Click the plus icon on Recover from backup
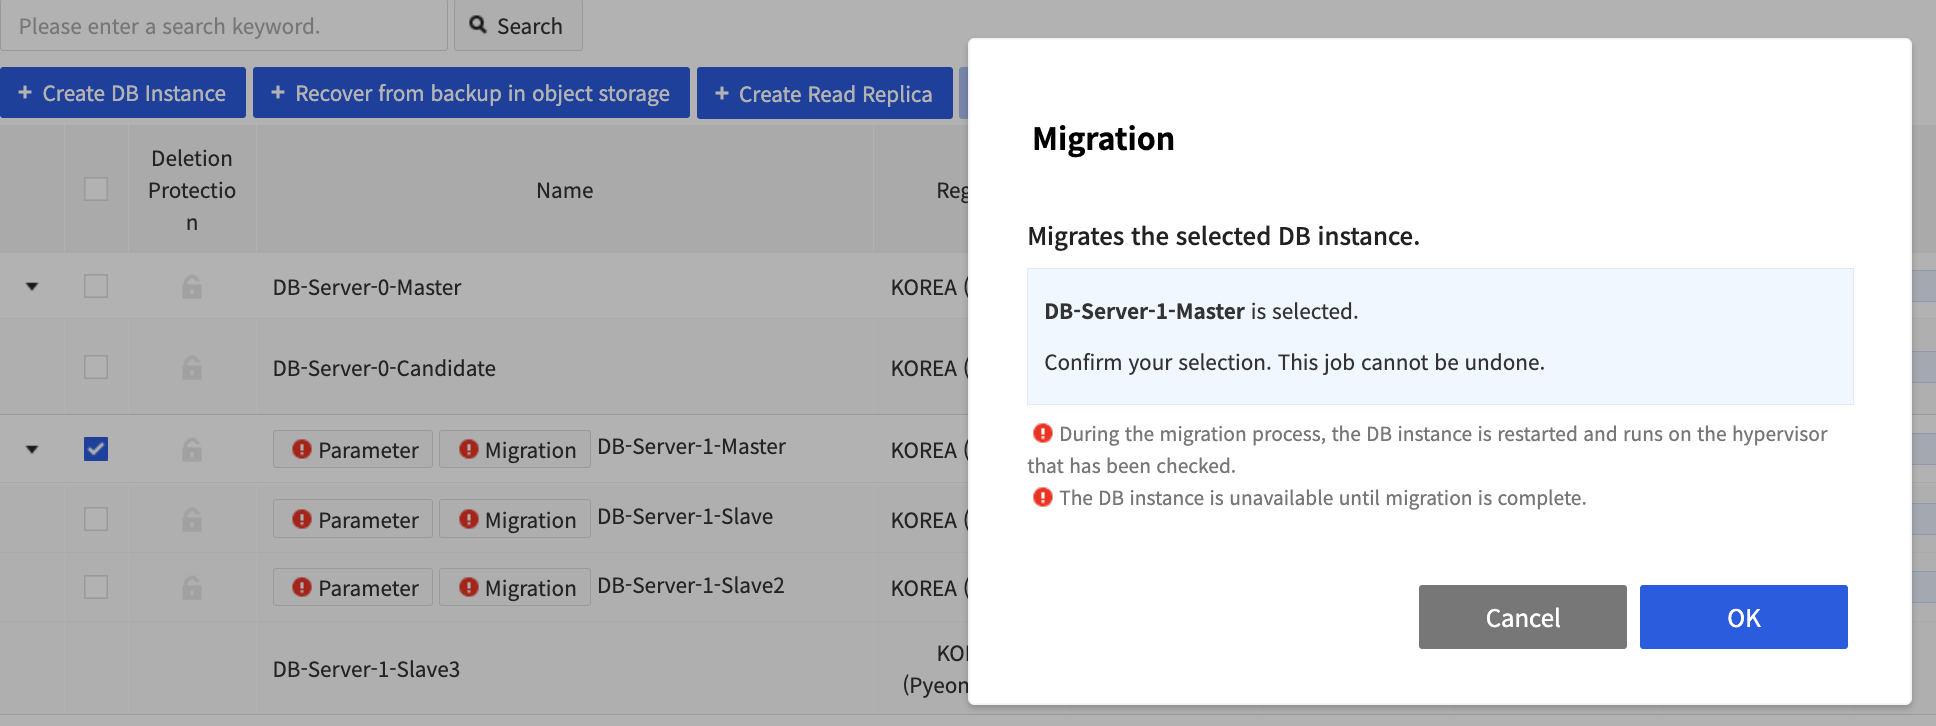 (x=278, y=92)
